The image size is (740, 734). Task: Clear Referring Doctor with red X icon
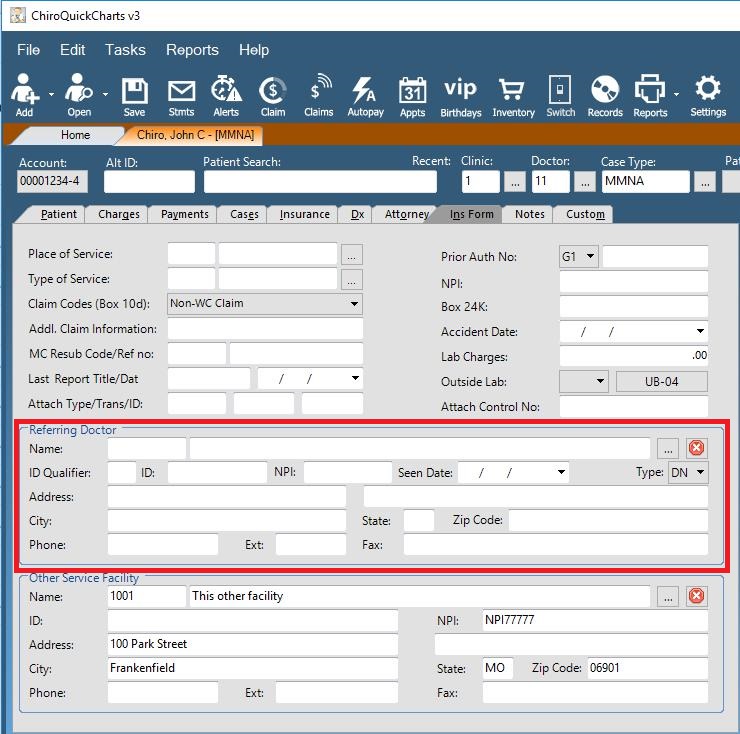click(x=696, y=447)
